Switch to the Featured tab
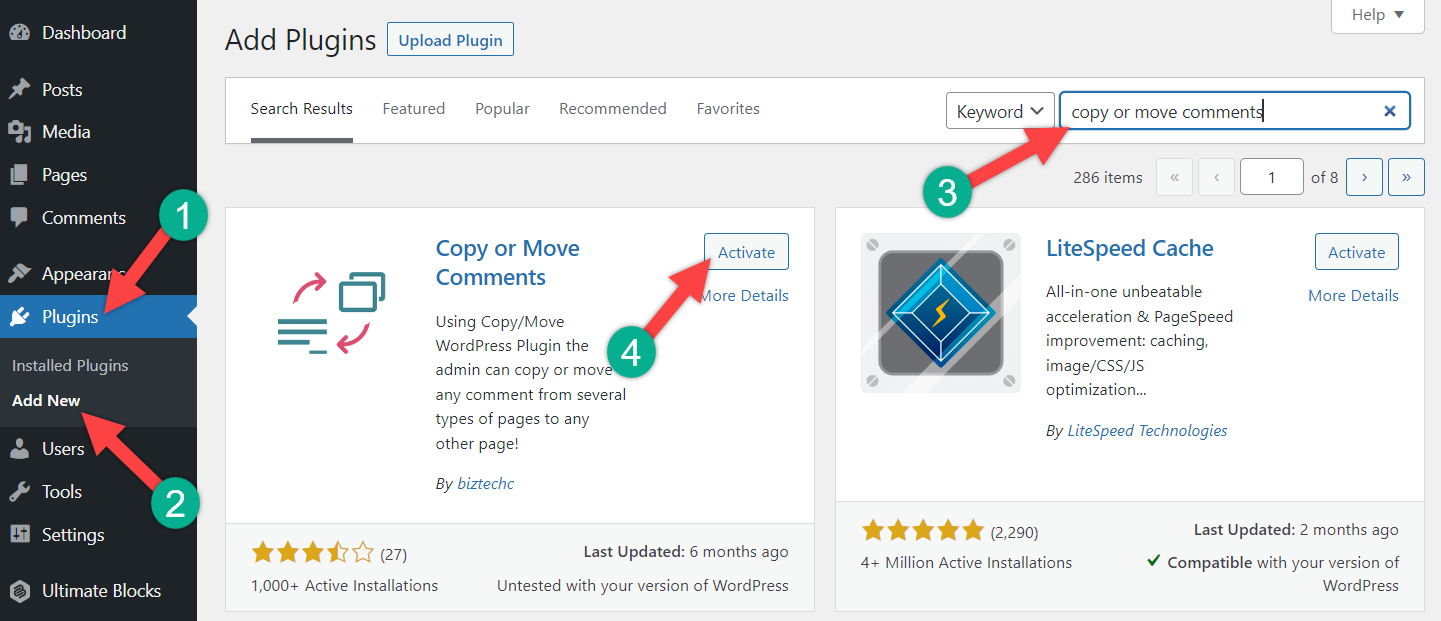Viewport: 1441px width, 621px height. pos(414,109)
